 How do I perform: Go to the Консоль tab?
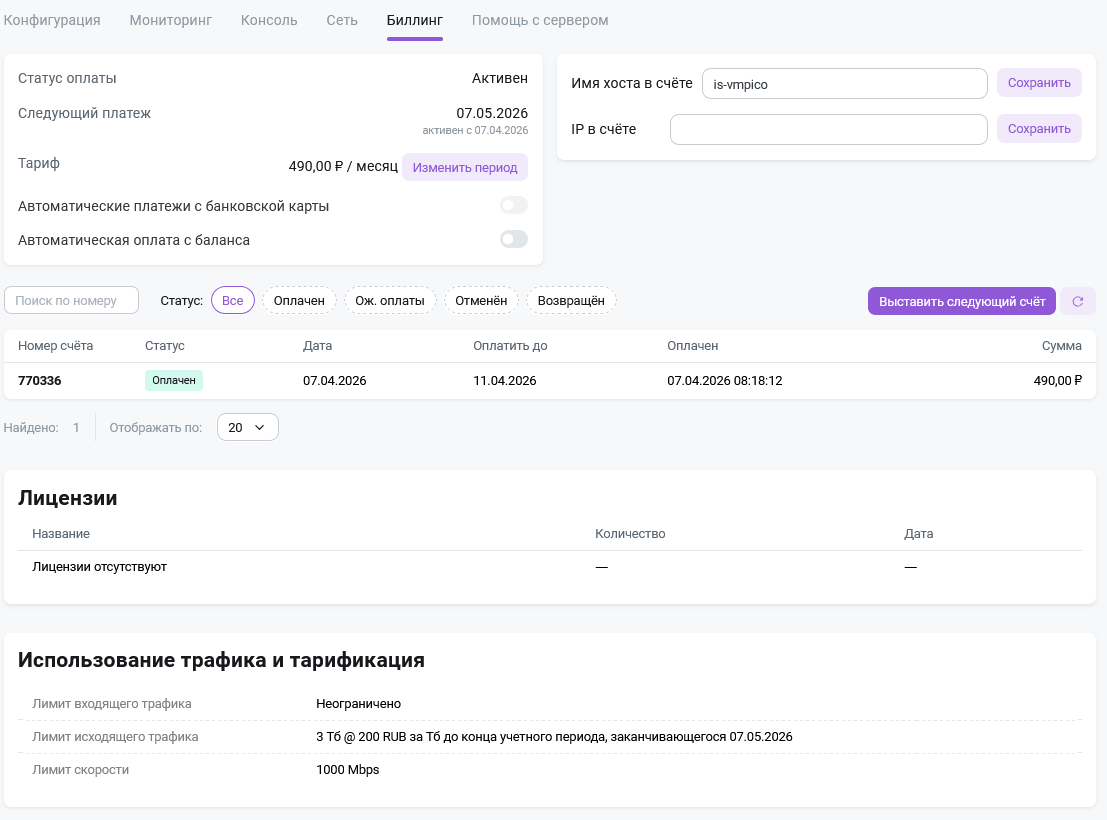click(269, 20)
